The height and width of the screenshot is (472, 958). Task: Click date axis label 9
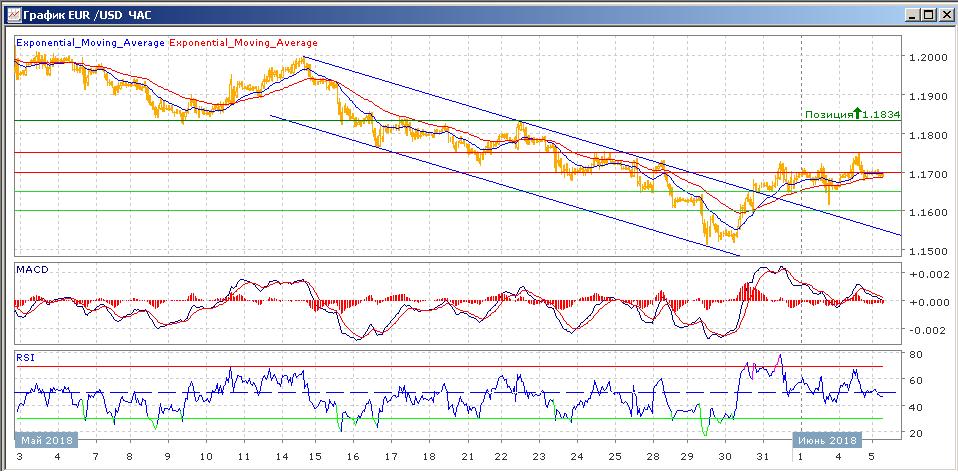(168, 457)
